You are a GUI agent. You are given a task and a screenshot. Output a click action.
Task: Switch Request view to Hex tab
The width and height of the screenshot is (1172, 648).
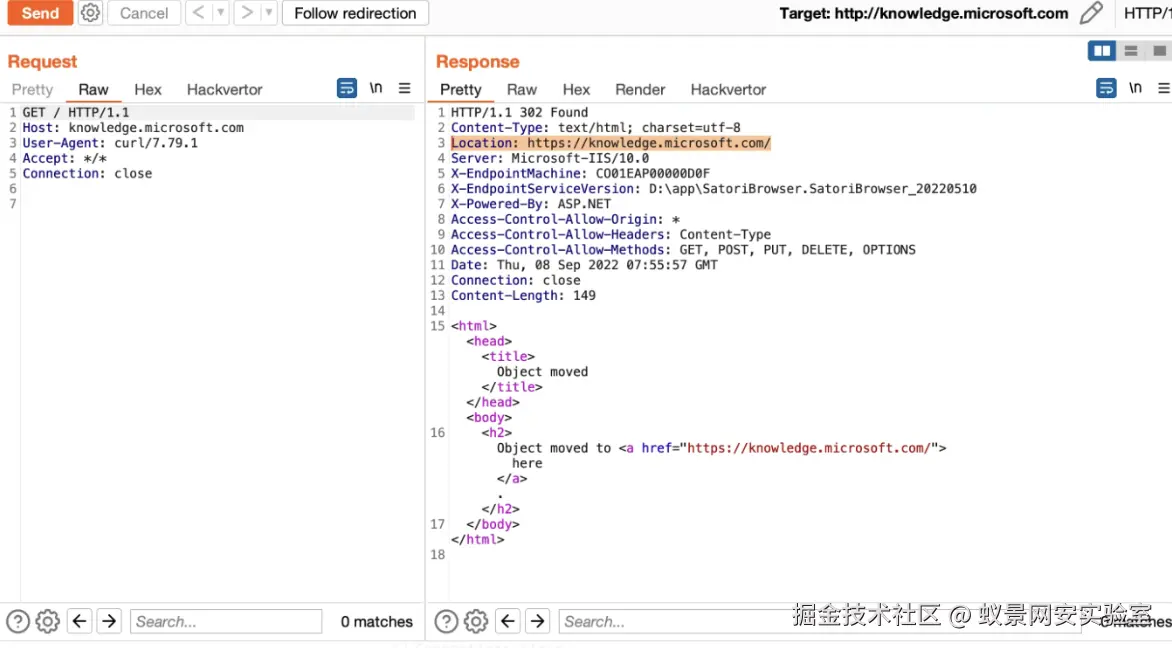148,89
